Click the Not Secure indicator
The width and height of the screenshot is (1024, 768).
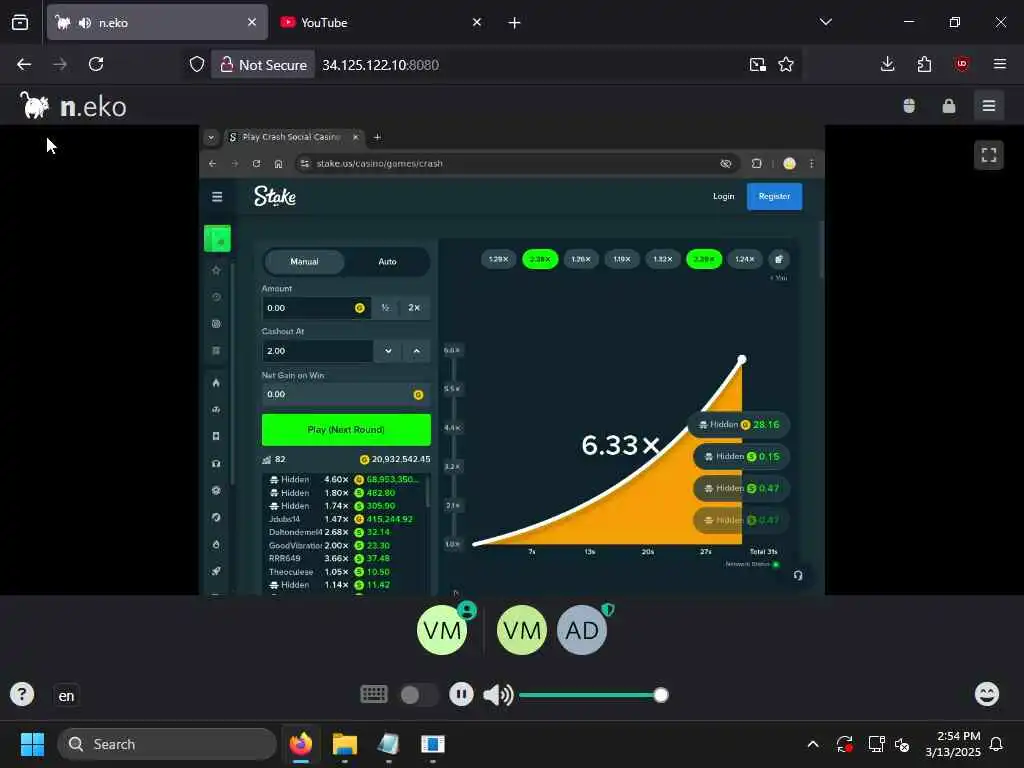pyautogui.click(x=263, y=65)
